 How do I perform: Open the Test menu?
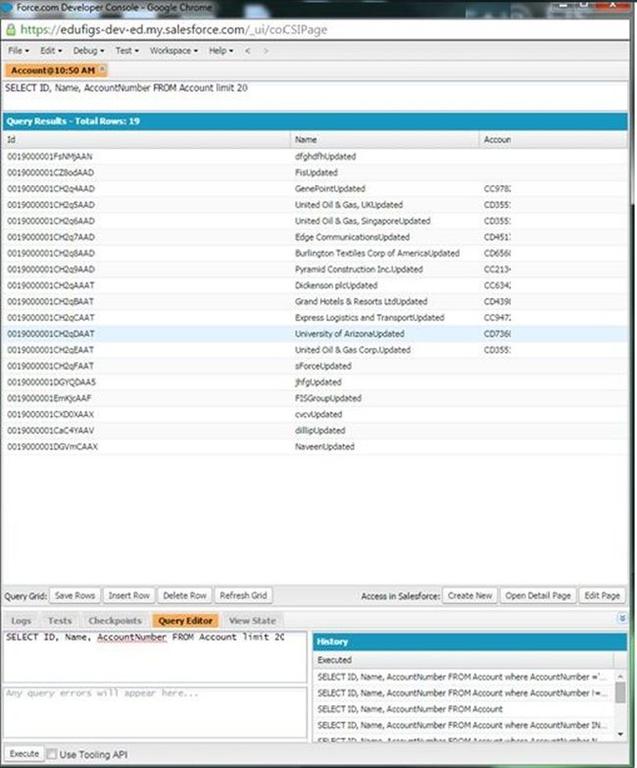point(127,50)
